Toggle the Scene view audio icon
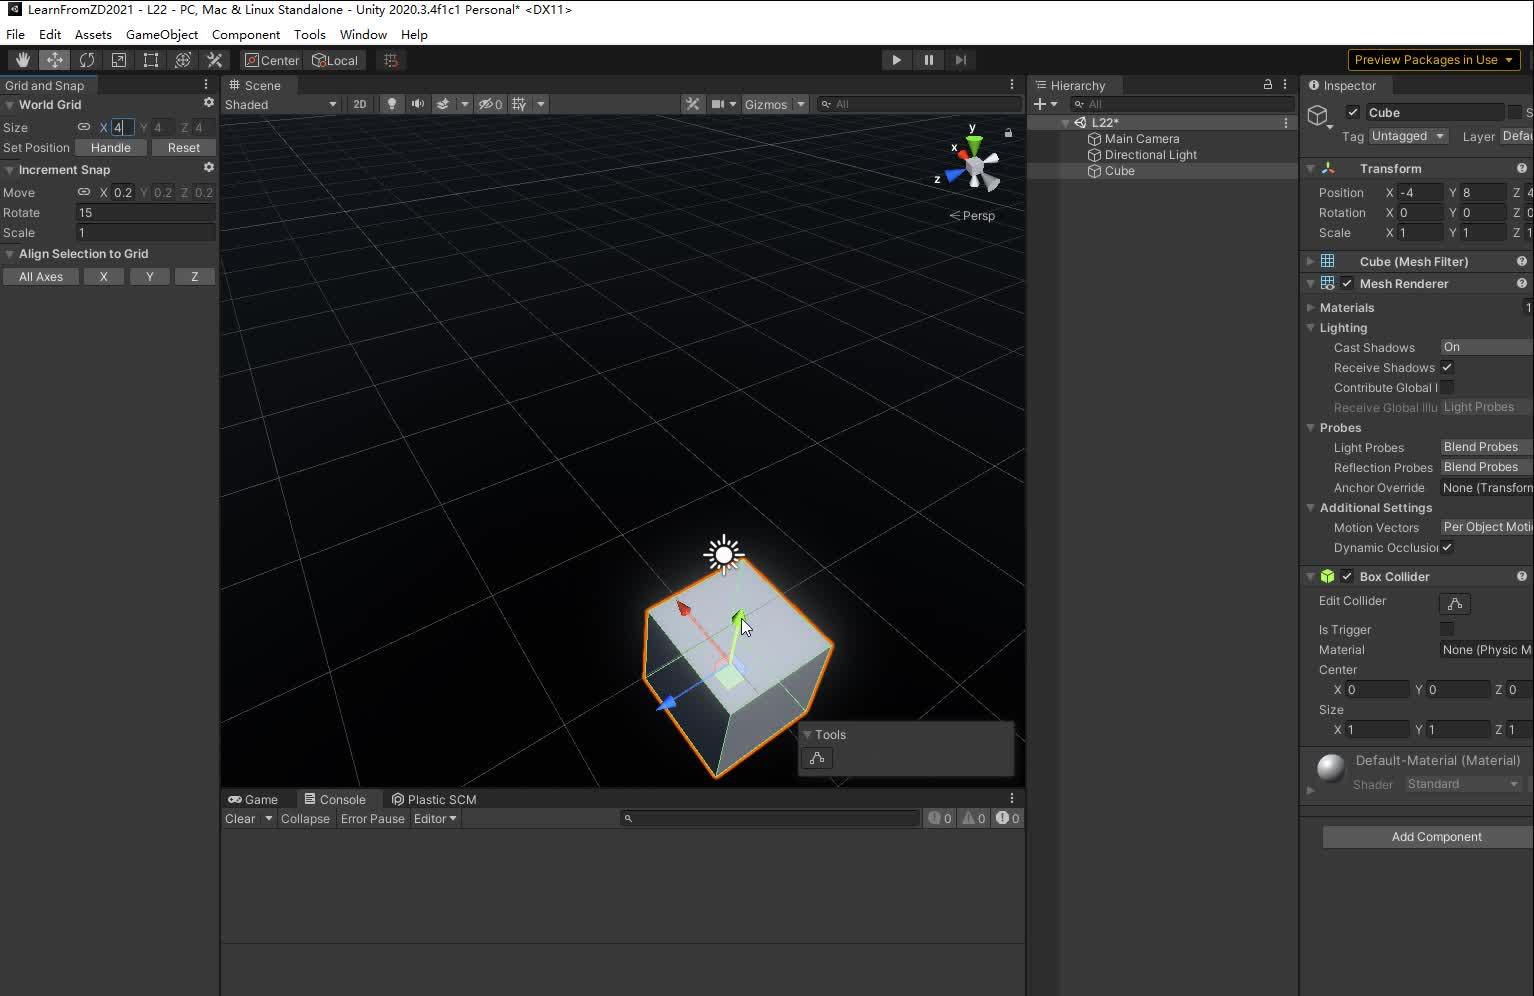Screen dimensions: 1534x996 418,104
